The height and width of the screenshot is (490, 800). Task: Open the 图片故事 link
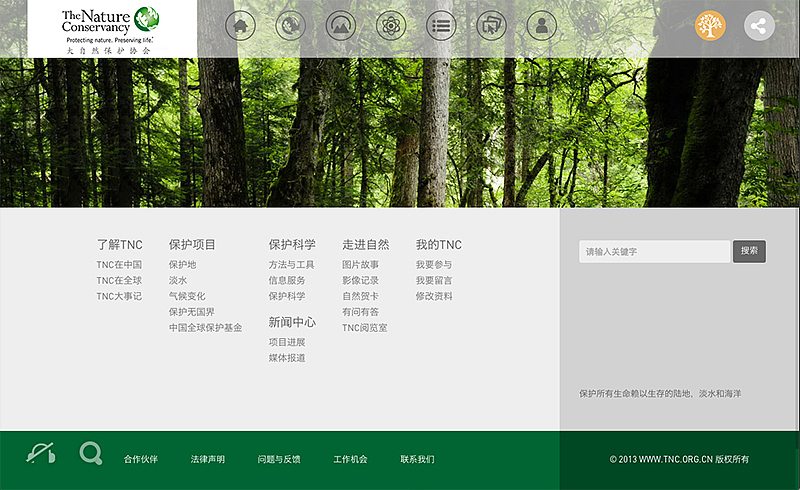pyautogui.click(x=361, y=265)
